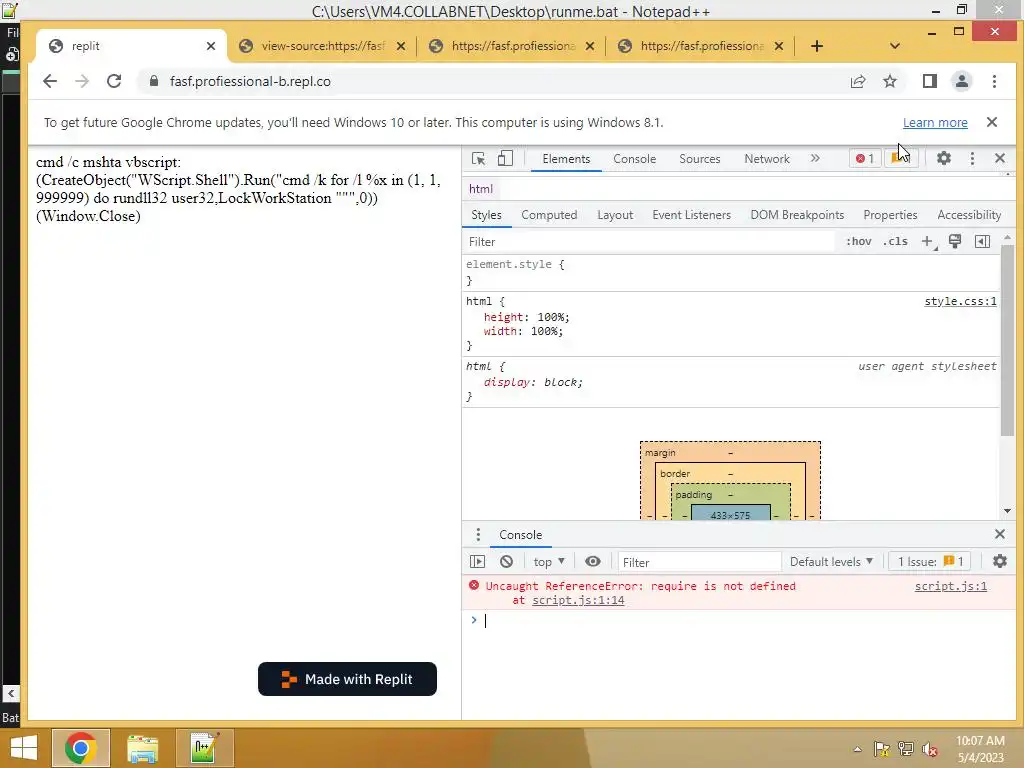Open DevTools customize three-dot menu
Screen dimensions: 1024x768
click(972, 158)
